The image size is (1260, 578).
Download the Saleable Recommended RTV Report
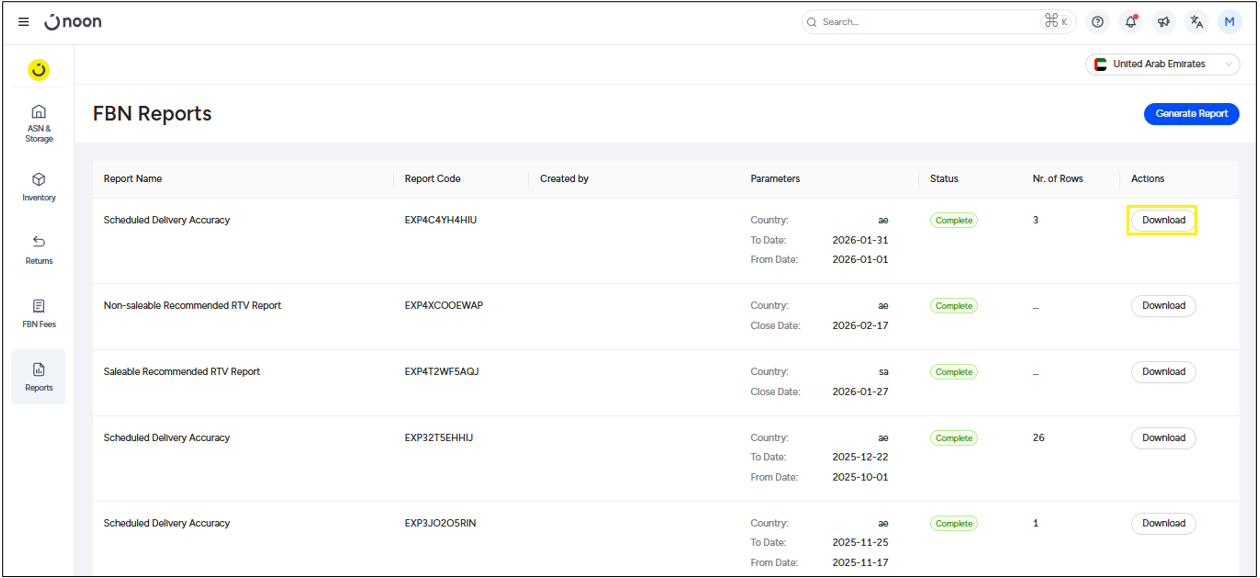[1163, 372]
